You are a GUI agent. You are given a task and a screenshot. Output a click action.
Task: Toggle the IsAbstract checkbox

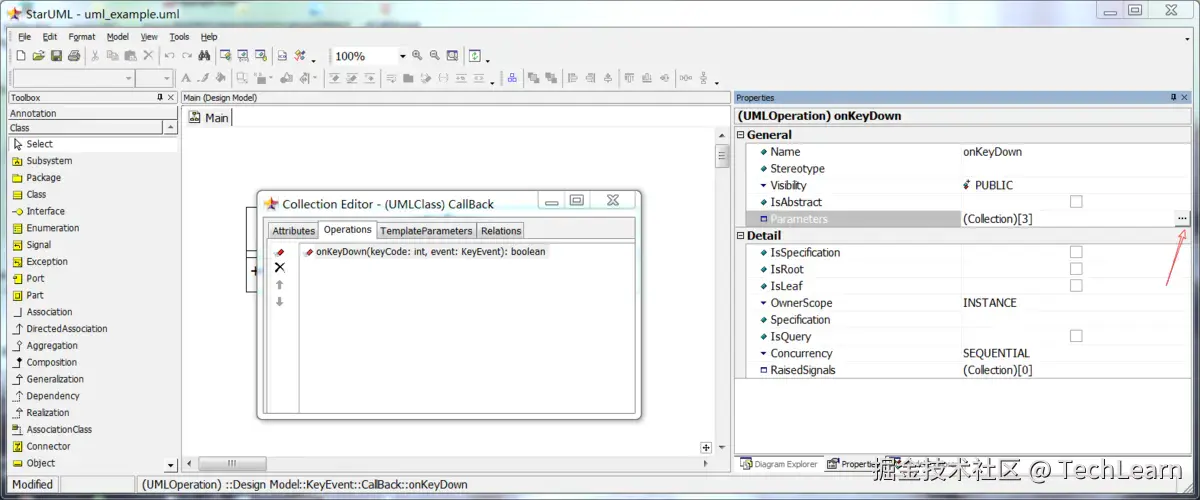[1076, 202]
